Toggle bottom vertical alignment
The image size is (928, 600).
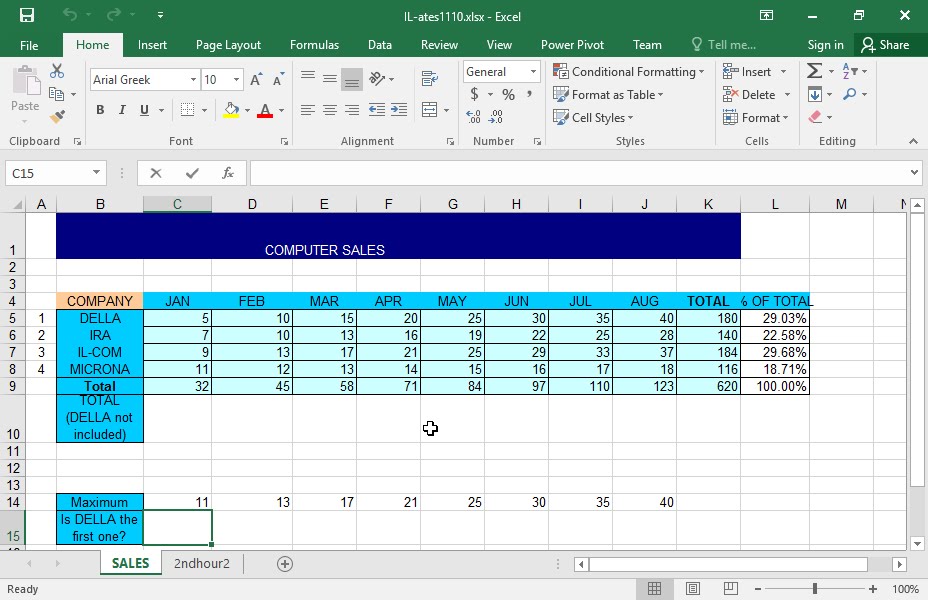352,80
